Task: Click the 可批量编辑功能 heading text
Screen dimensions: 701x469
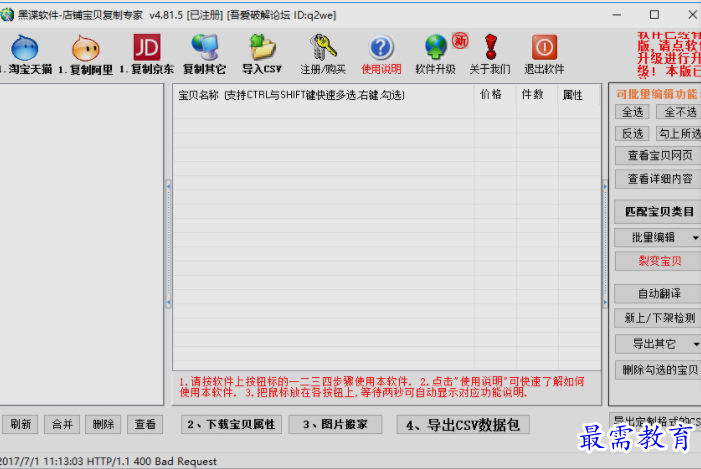Action: tap(658, 94)
